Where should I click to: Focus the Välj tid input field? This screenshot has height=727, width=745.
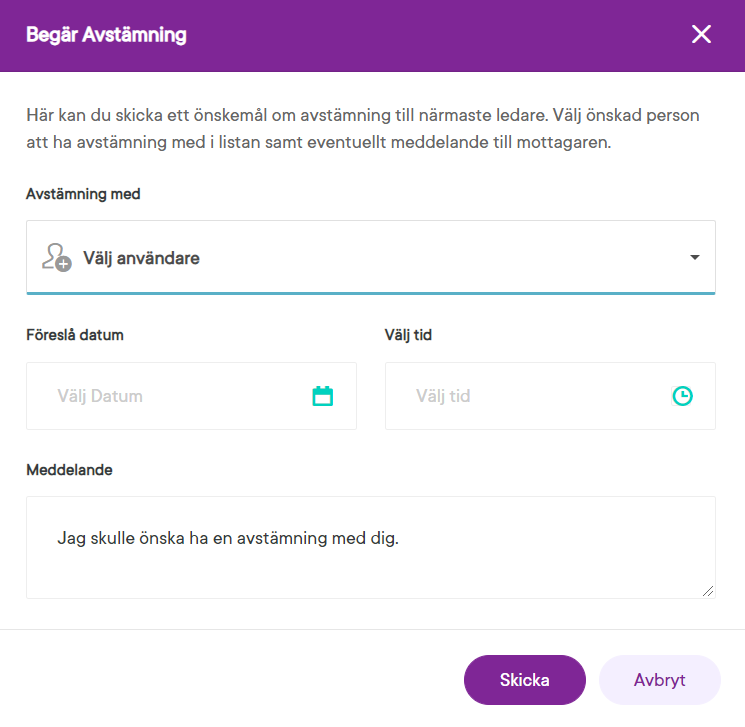click(x=530, y=396)
